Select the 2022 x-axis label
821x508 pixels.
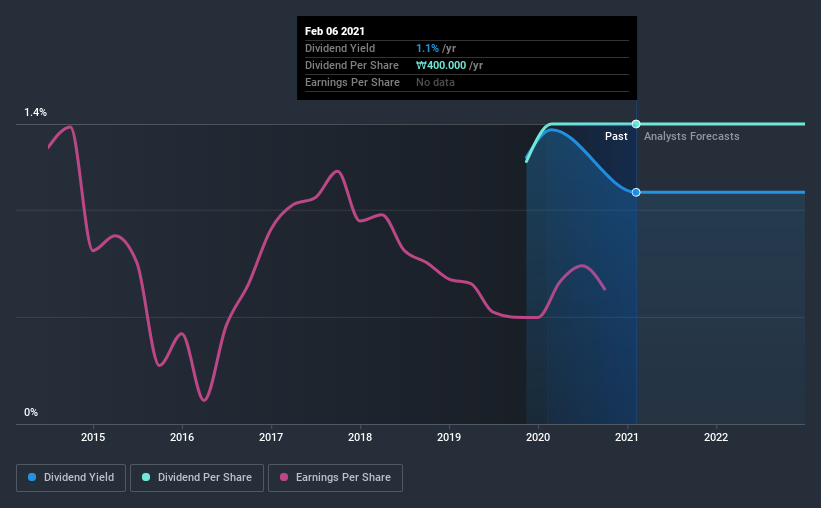pyautogui.click(x=716, y=437)
